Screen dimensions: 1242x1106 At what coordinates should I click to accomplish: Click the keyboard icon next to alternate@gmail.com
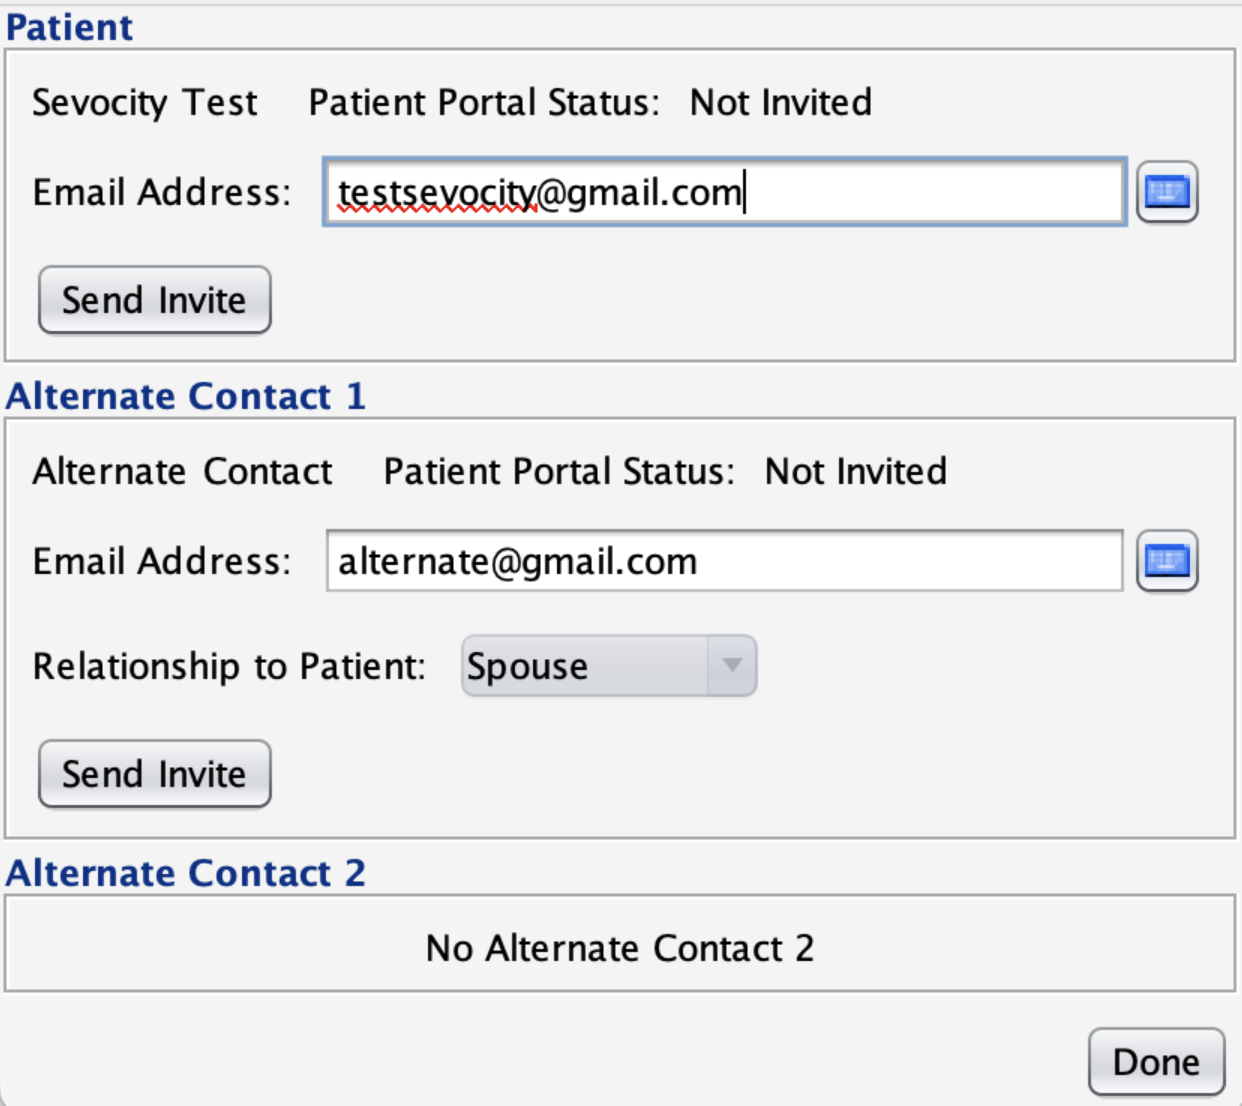[x=1166, y=561]
